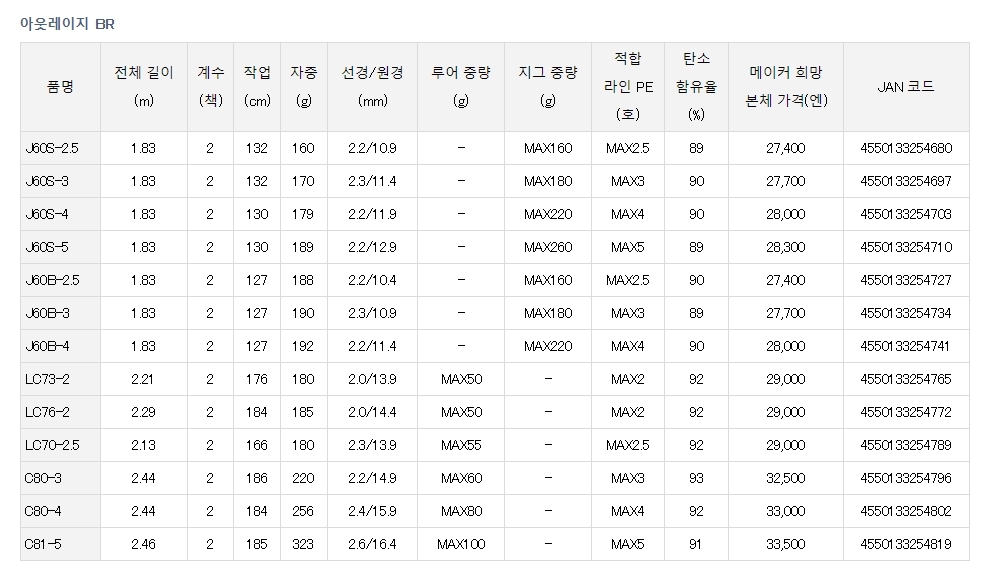Click the 2.2/12.9 diameter cell

pyautogui.click(x=372, y=247)
